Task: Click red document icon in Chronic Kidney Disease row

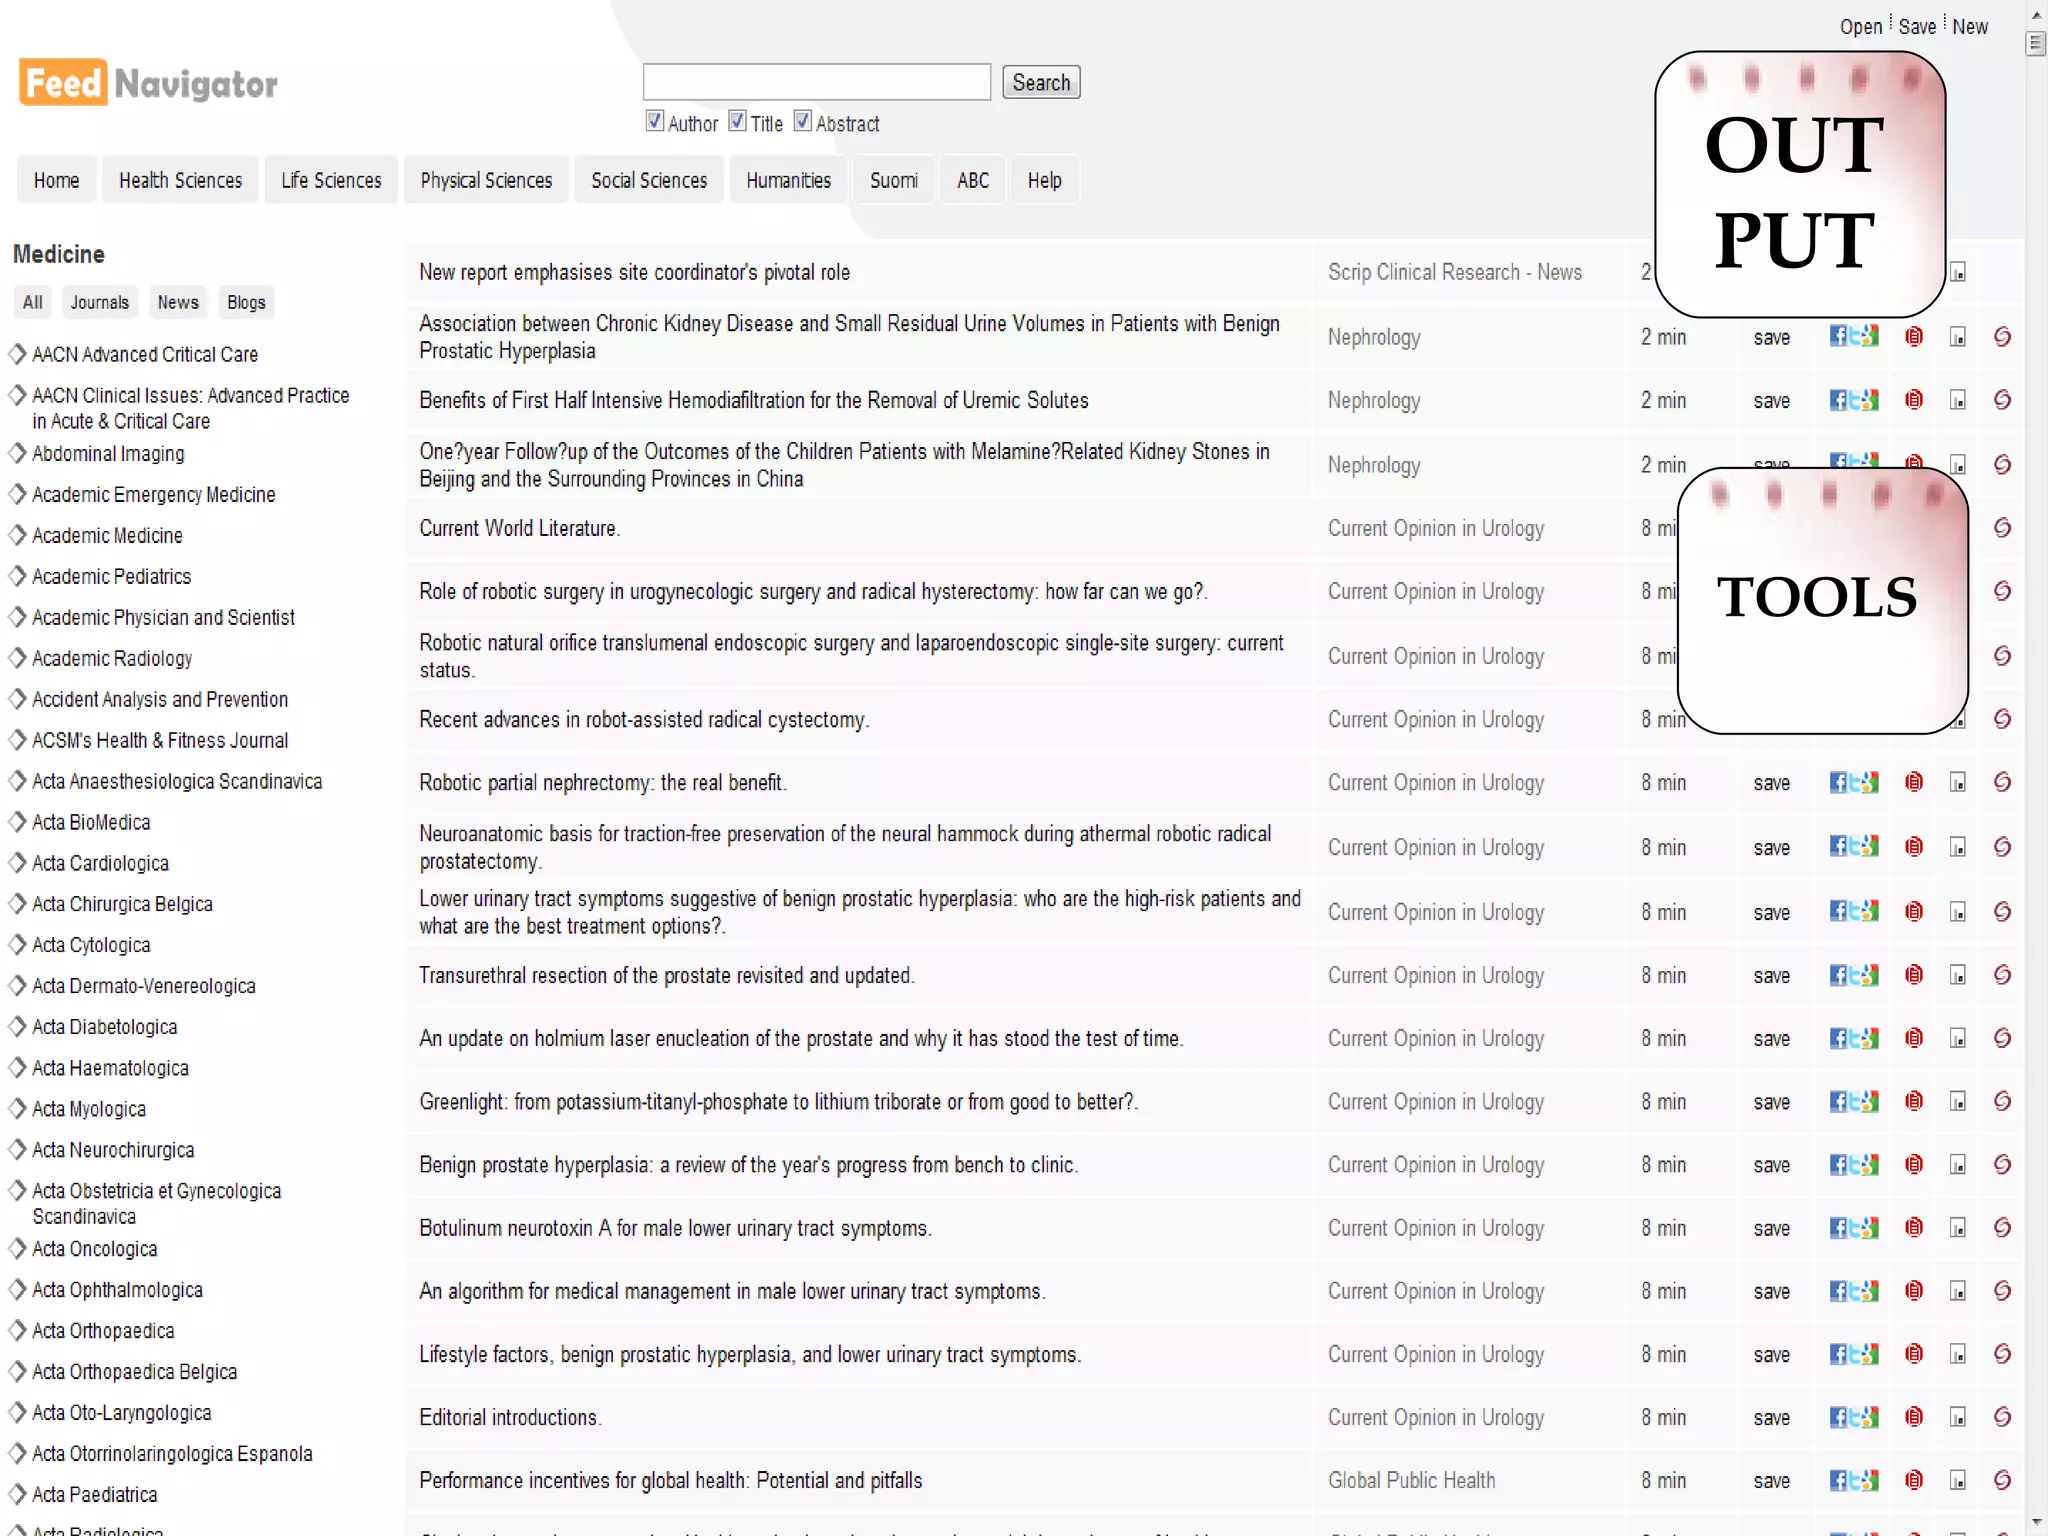Action: pos(1914,337)
